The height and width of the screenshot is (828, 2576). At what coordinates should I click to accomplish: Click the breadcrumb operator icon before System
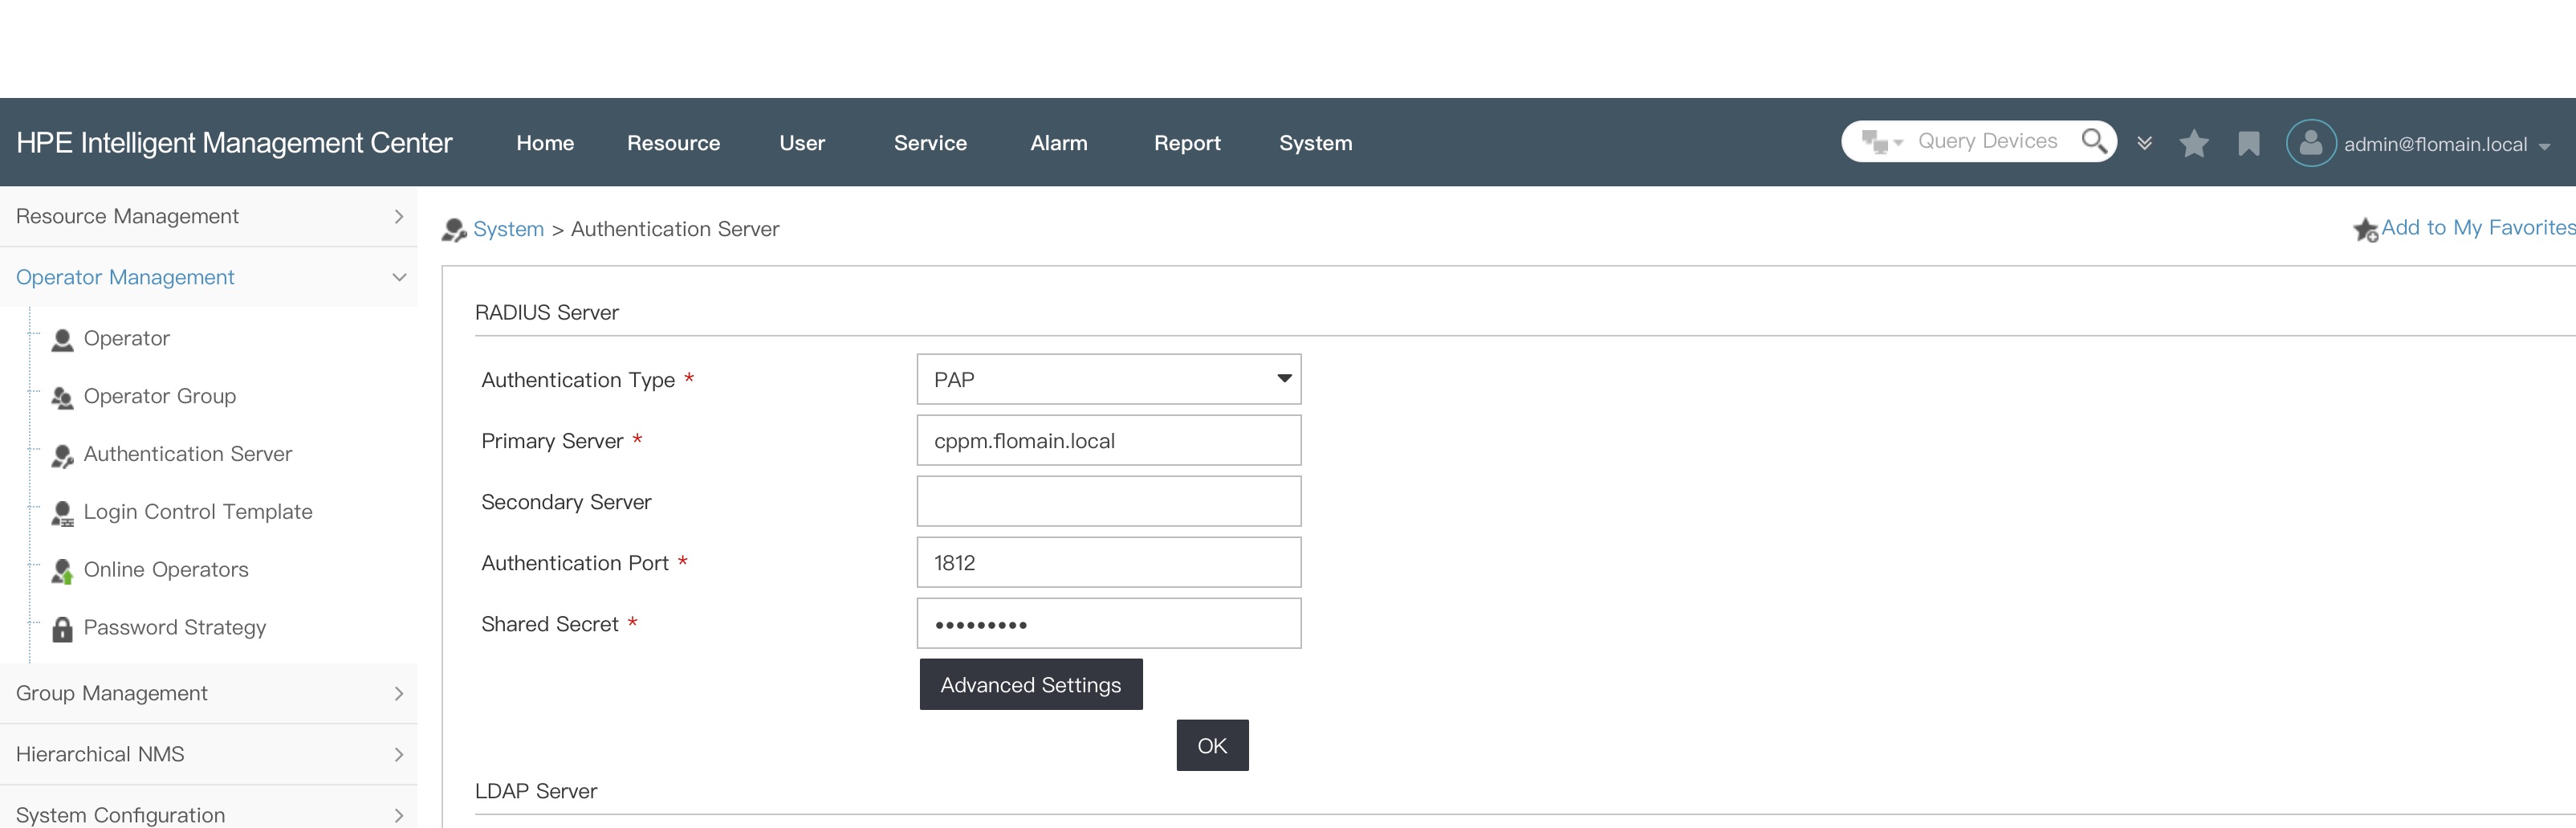pos(452,228)
